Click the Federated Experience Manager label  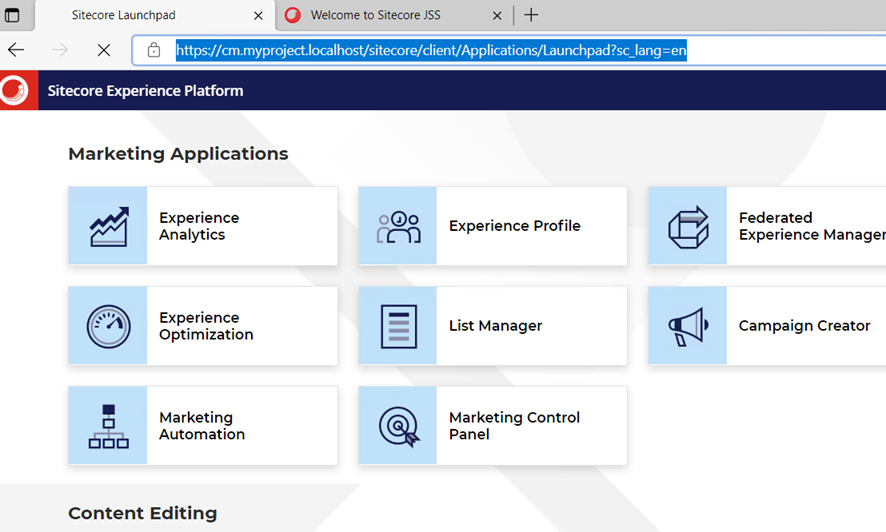click(812, 226)
